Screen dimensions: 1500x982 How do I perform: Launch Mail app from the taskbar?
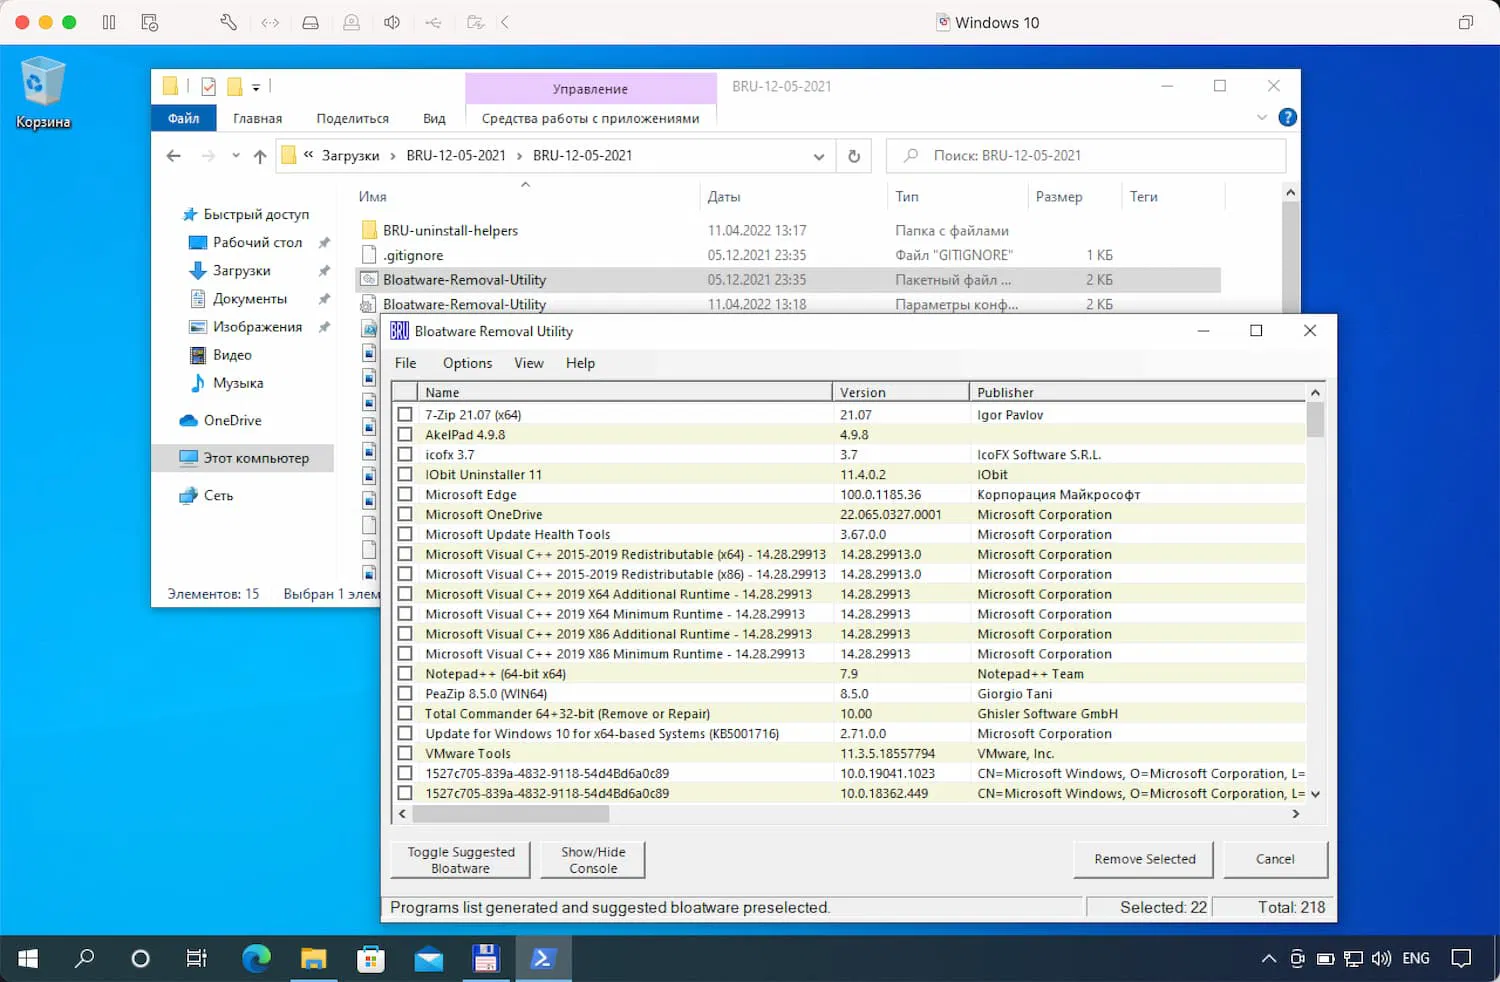coord(428,958)
